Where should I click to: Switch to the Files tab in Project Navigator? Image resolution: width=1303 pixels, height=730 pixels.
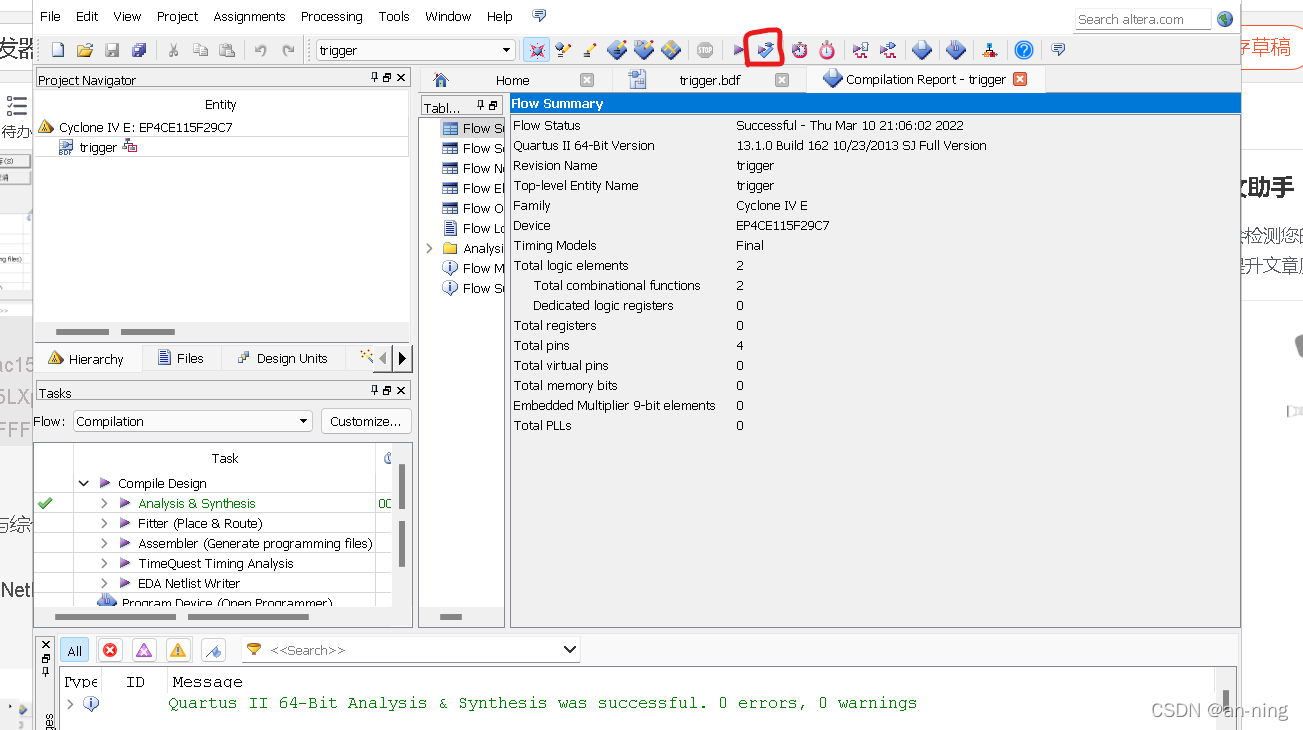pos(180,358)
